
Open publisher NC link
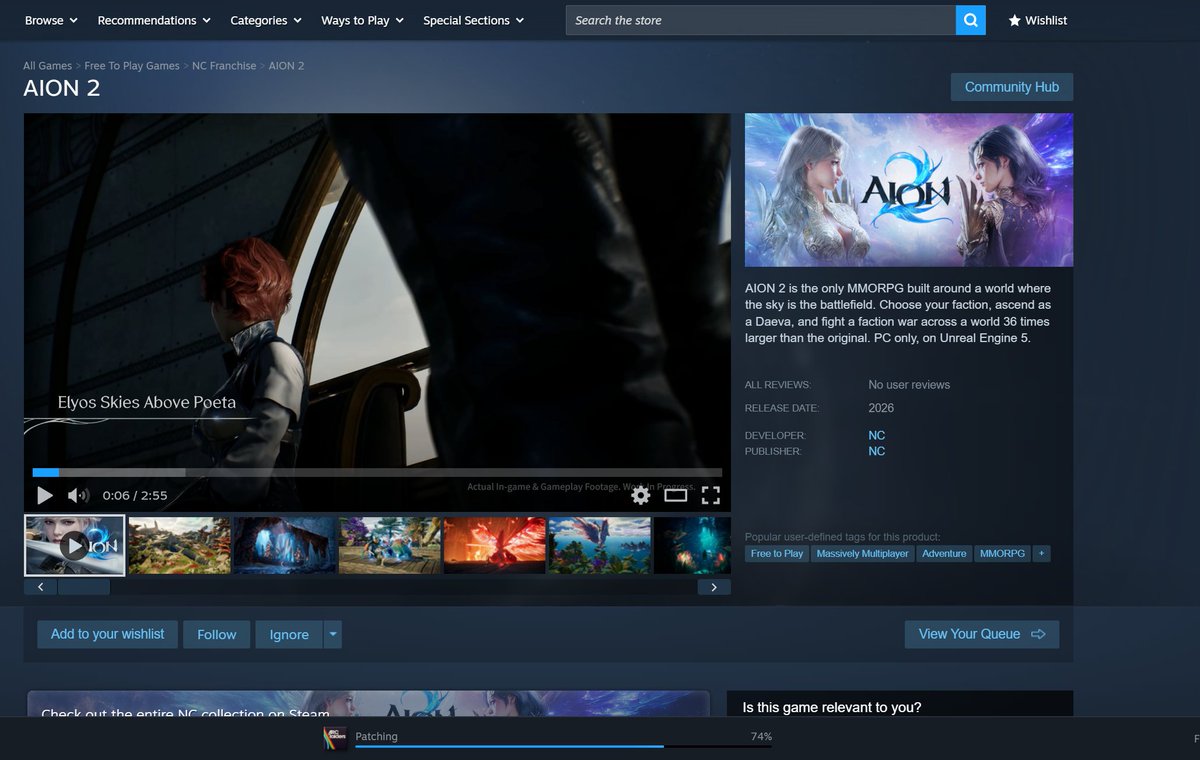[x=877, y=451]
